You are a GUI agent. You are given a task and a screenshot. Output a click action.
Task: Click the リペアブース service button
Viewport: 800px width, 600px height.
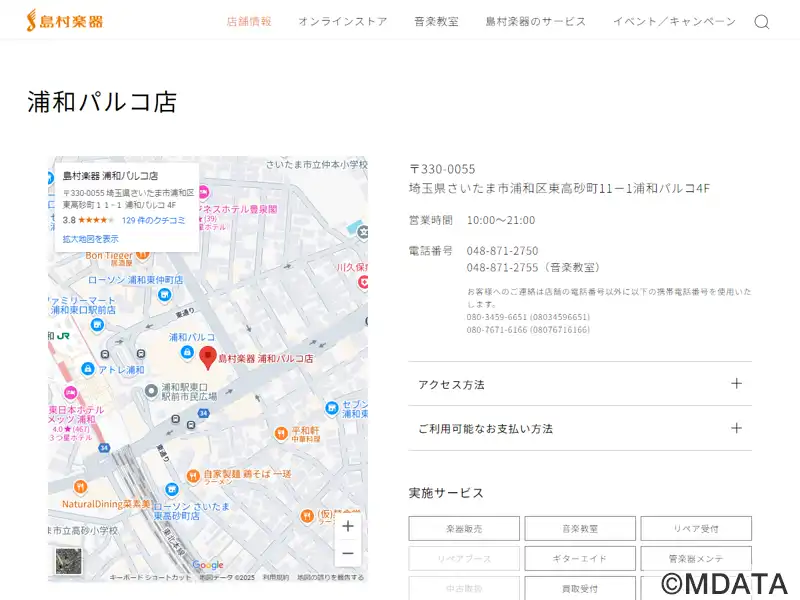point(464,559)
